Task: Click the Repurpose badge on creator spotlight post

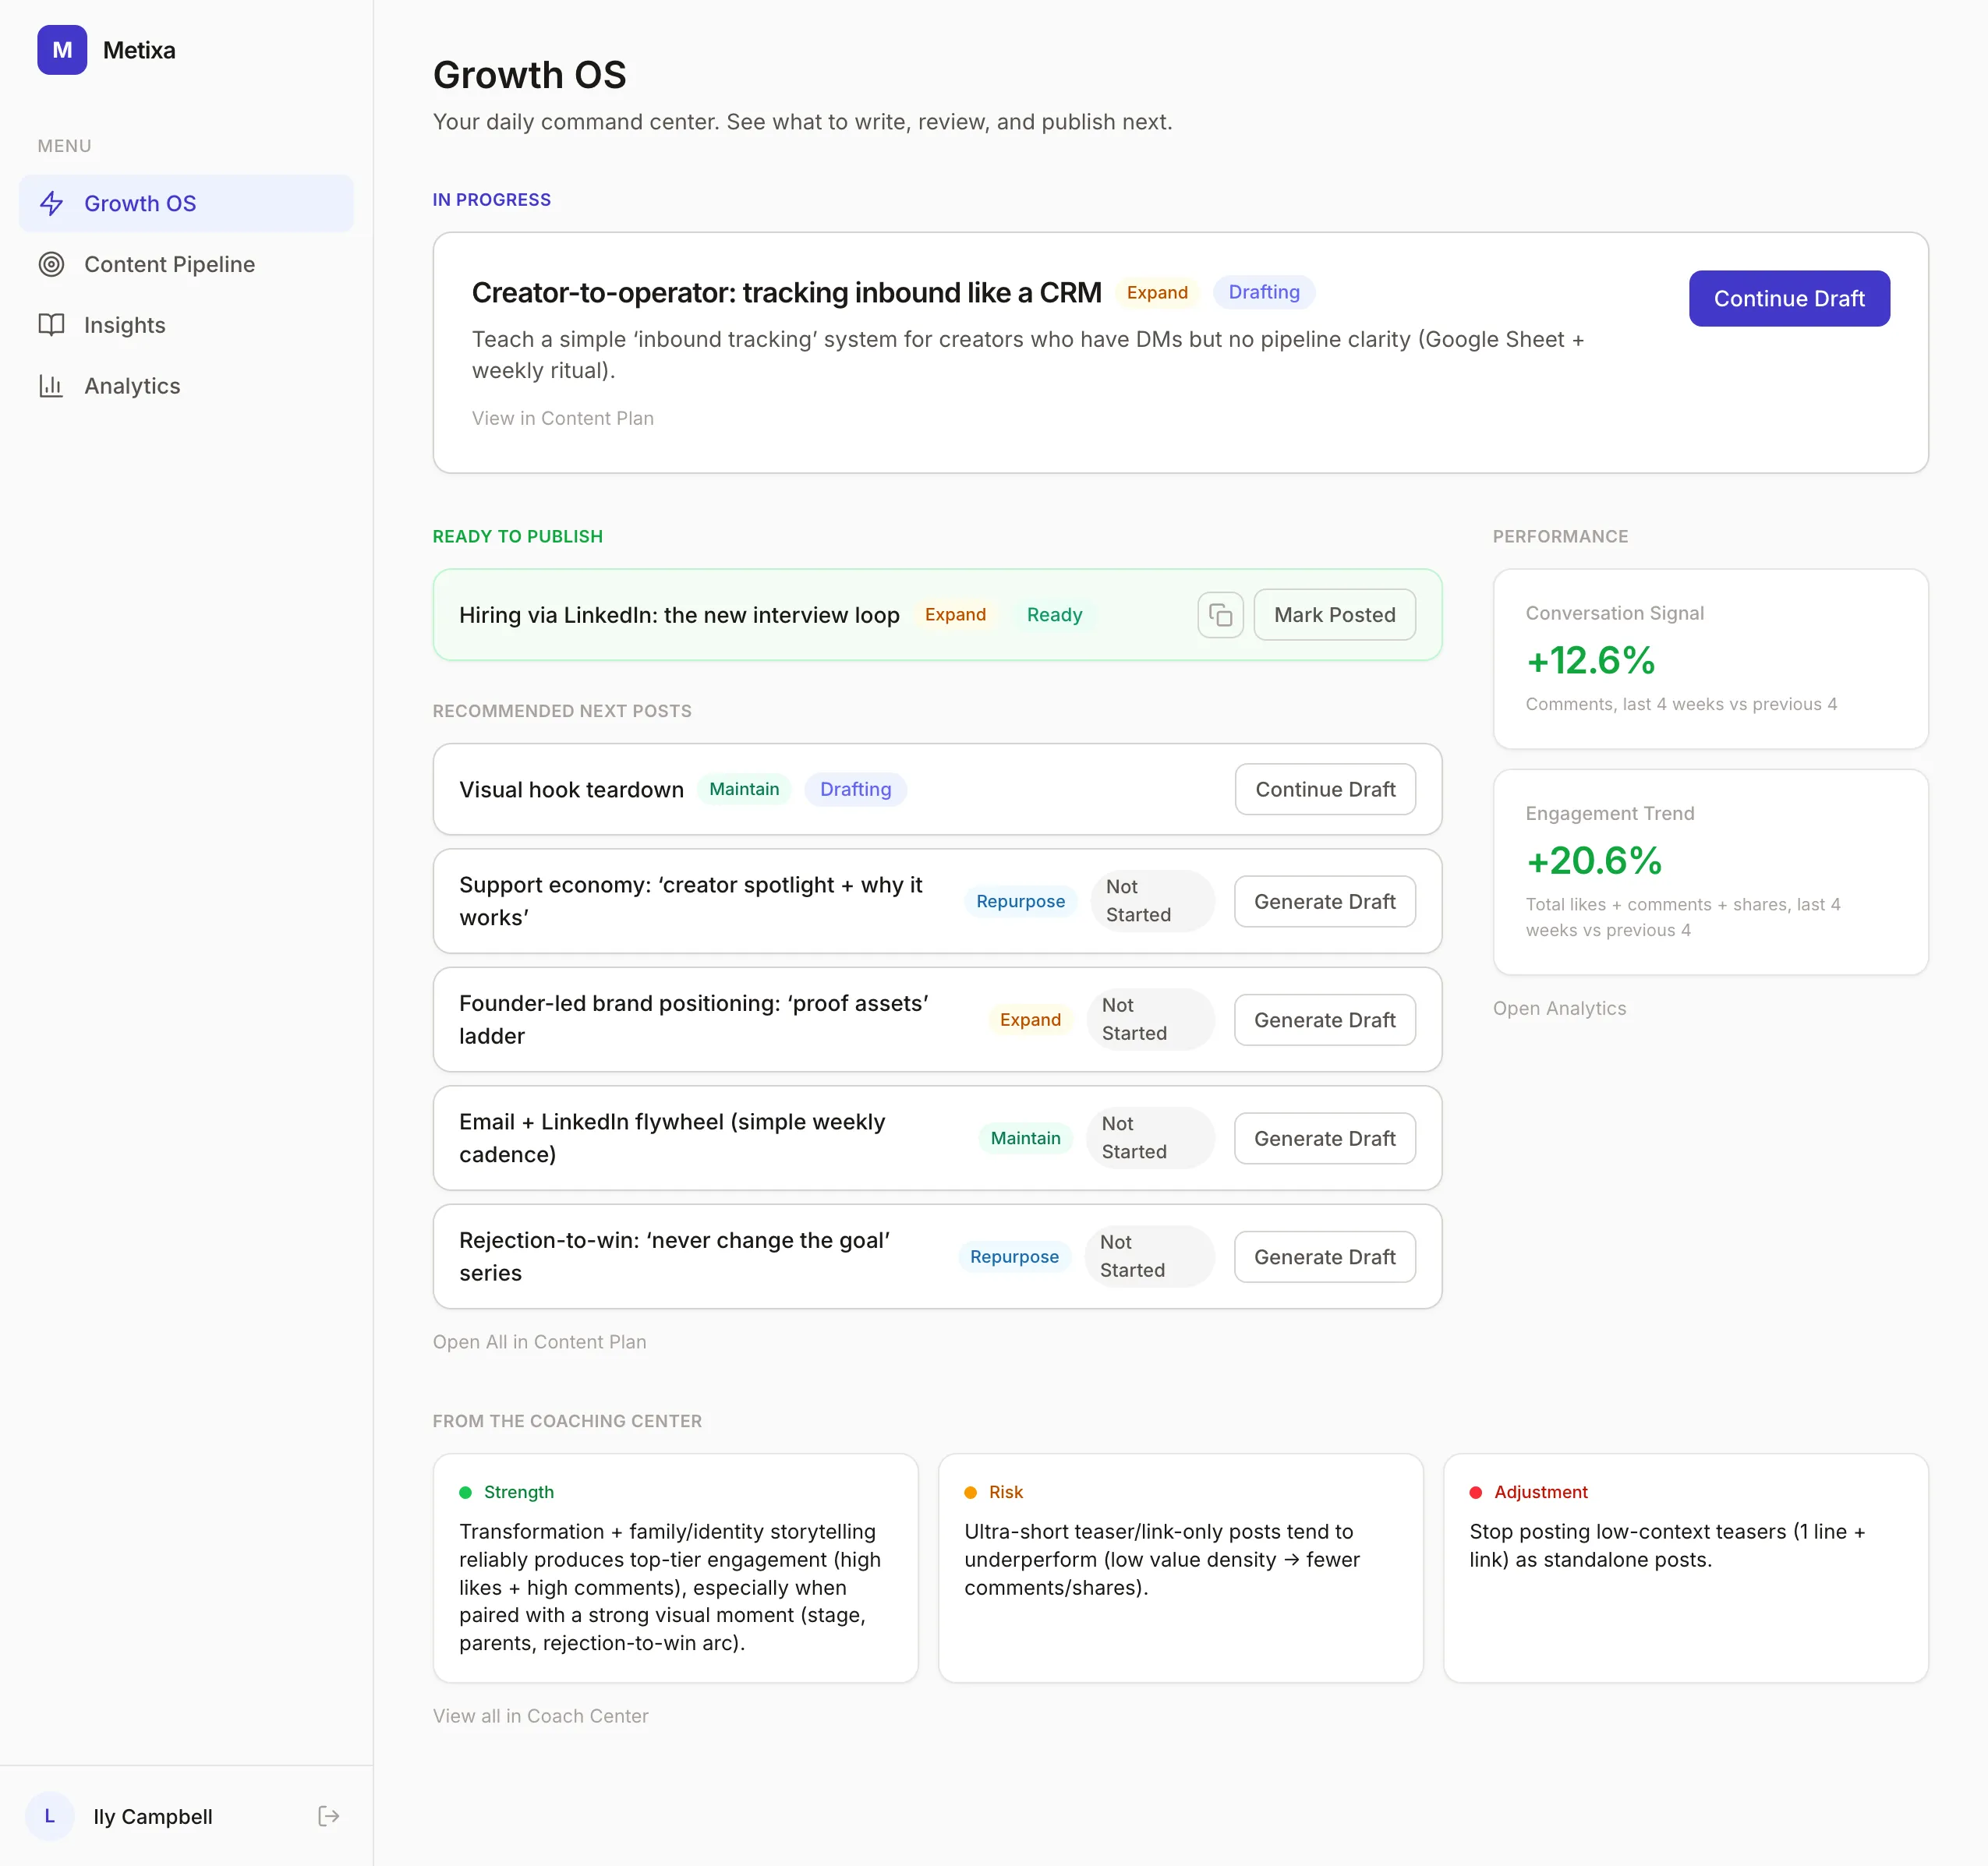Action: [x=1020, y=901]
